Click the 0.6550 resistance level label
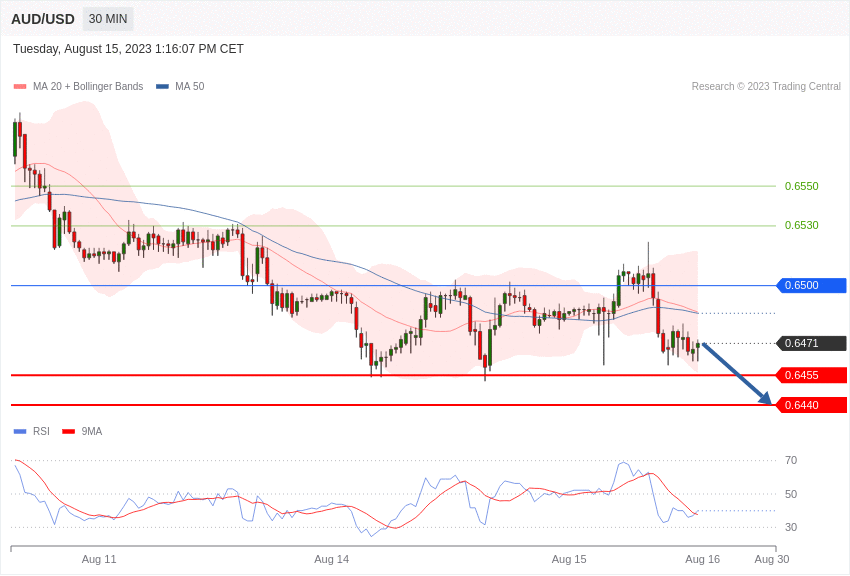This screenshot has width=850, height=576. (x=802, y=186)
